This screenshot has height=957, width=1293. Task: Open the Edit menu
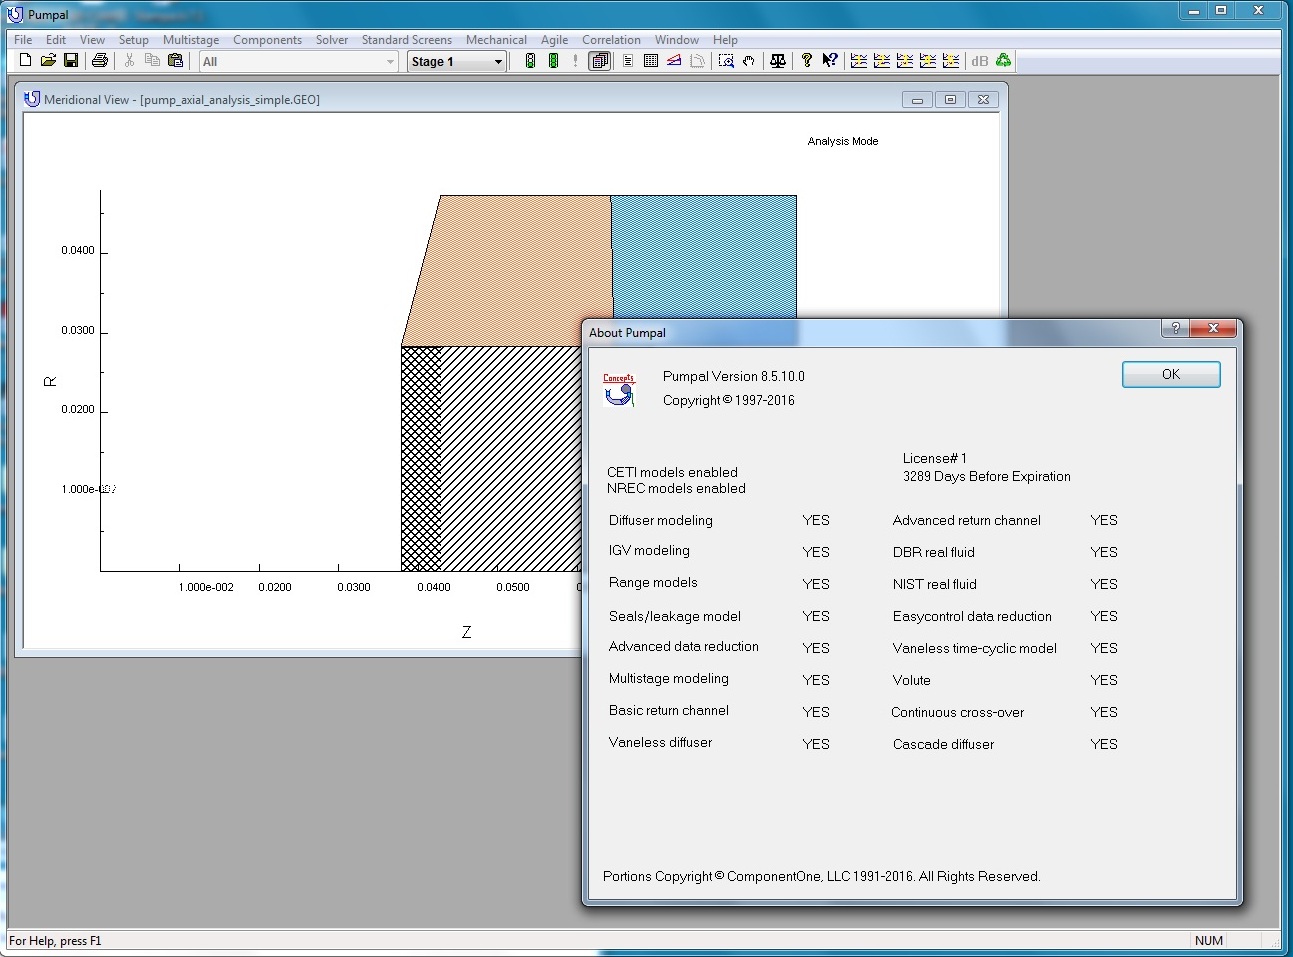tap(56, 40)
